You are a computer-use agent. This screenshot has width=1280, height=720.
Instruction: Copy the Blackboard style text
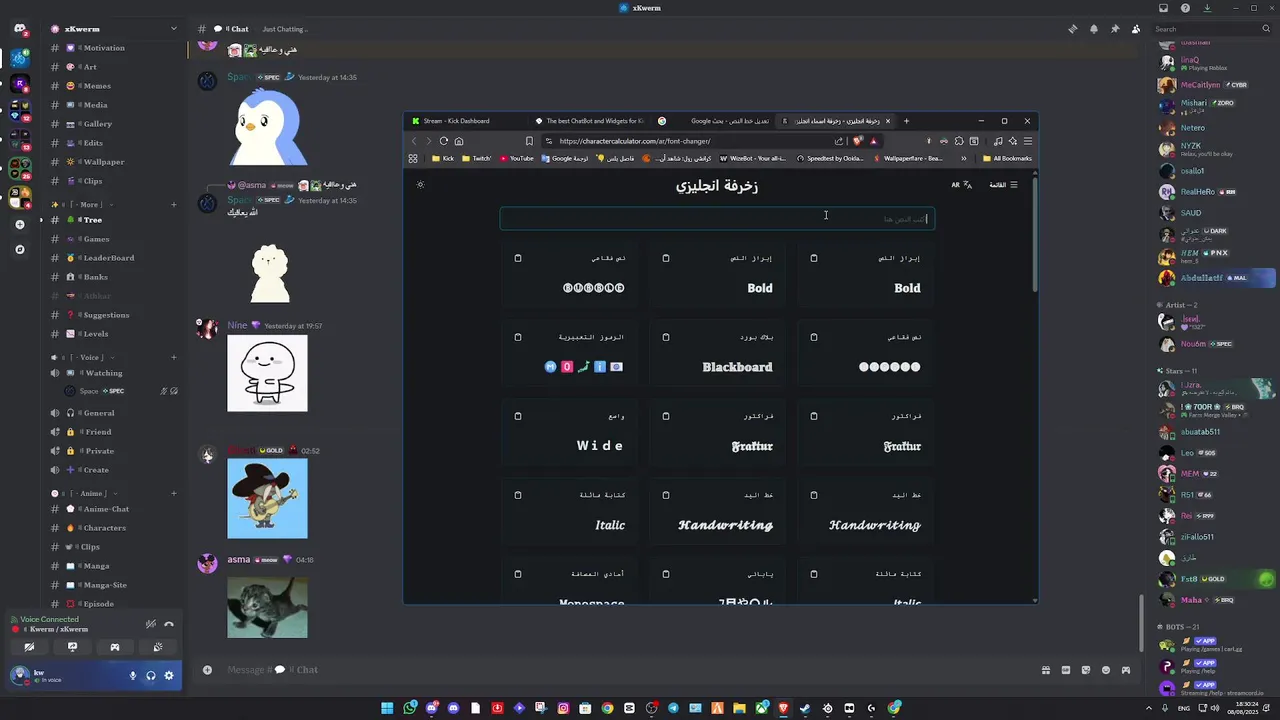[665, 337]
